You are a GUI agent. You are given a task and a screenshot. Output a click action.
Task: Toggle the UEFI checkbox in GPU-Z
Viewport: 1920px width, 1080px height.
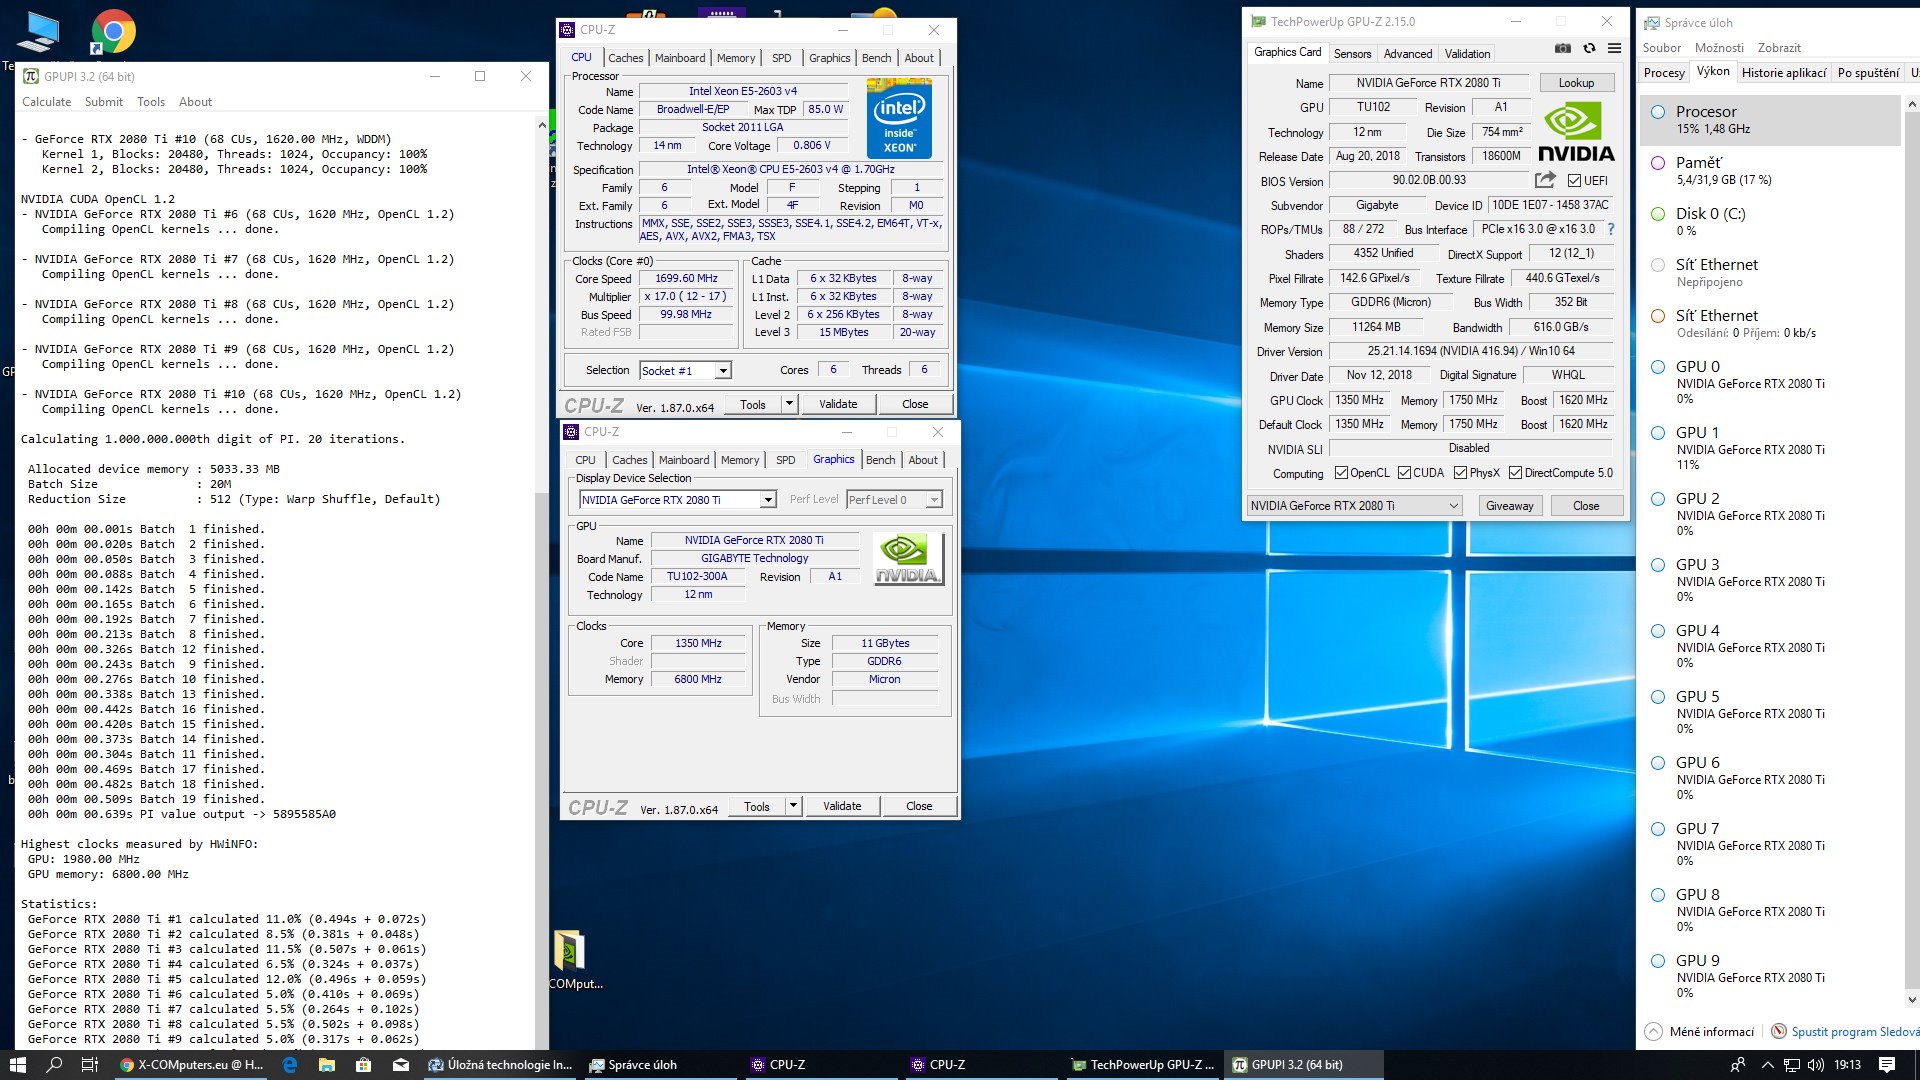pyautogui.click(x=1575, y=181)
